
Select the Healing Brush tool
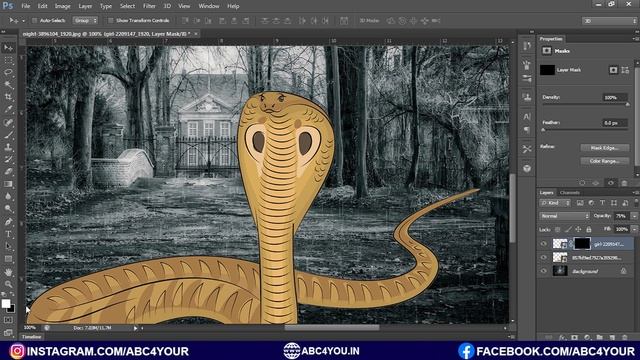8,122
